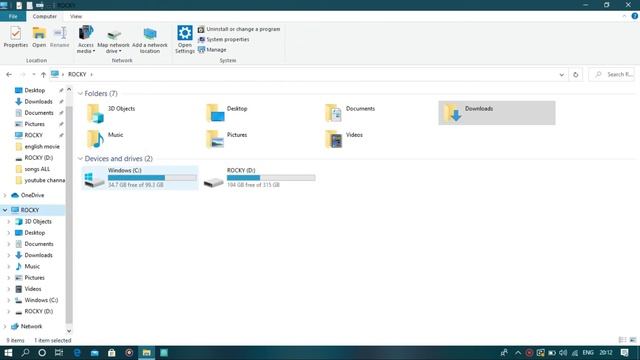Select the Downloads folder in main pane

point(497,113)
